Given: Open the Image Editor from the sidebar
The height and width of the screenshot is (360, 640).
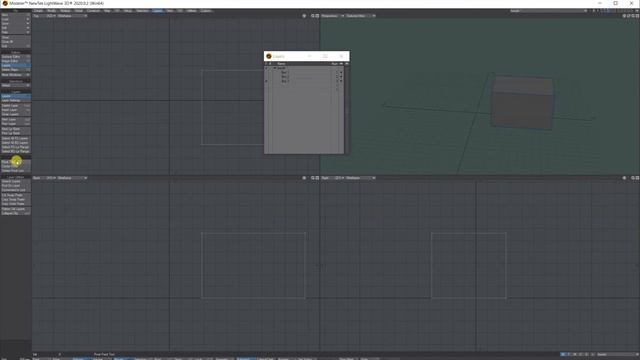Looking at the screenshot, I should click(16, 61).
